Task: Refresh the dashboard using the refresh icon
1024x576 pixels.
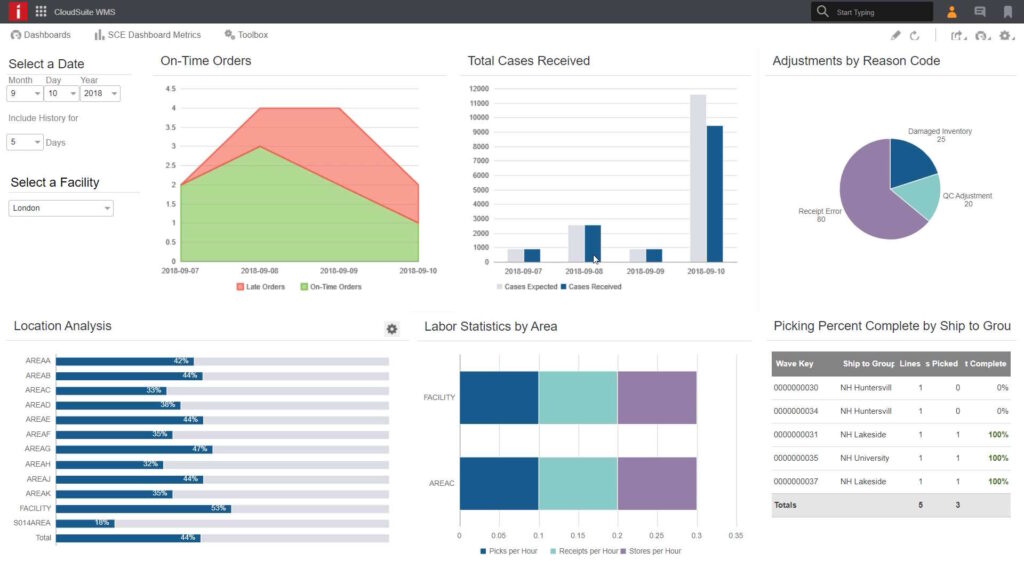Action: pos(915,35)
